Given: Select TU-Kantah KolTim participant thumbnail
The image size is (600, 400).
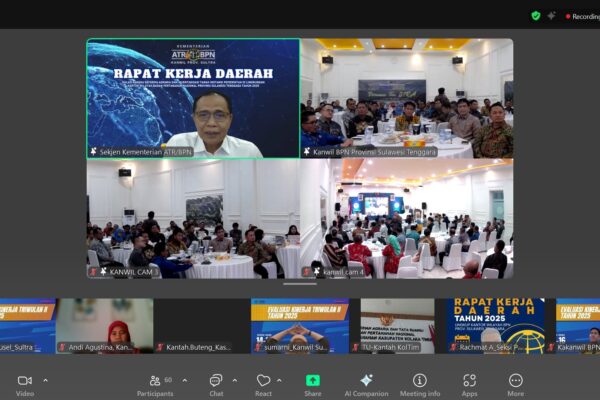Looking at the screenshot, I should (x=398, y=326).
